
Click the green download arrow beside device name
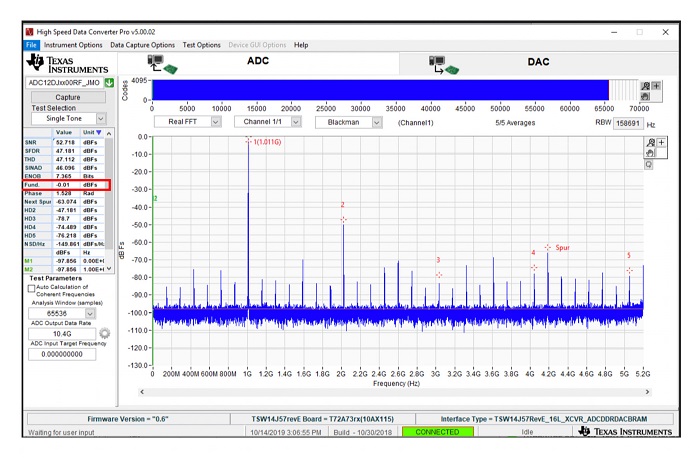pos(109,83)
